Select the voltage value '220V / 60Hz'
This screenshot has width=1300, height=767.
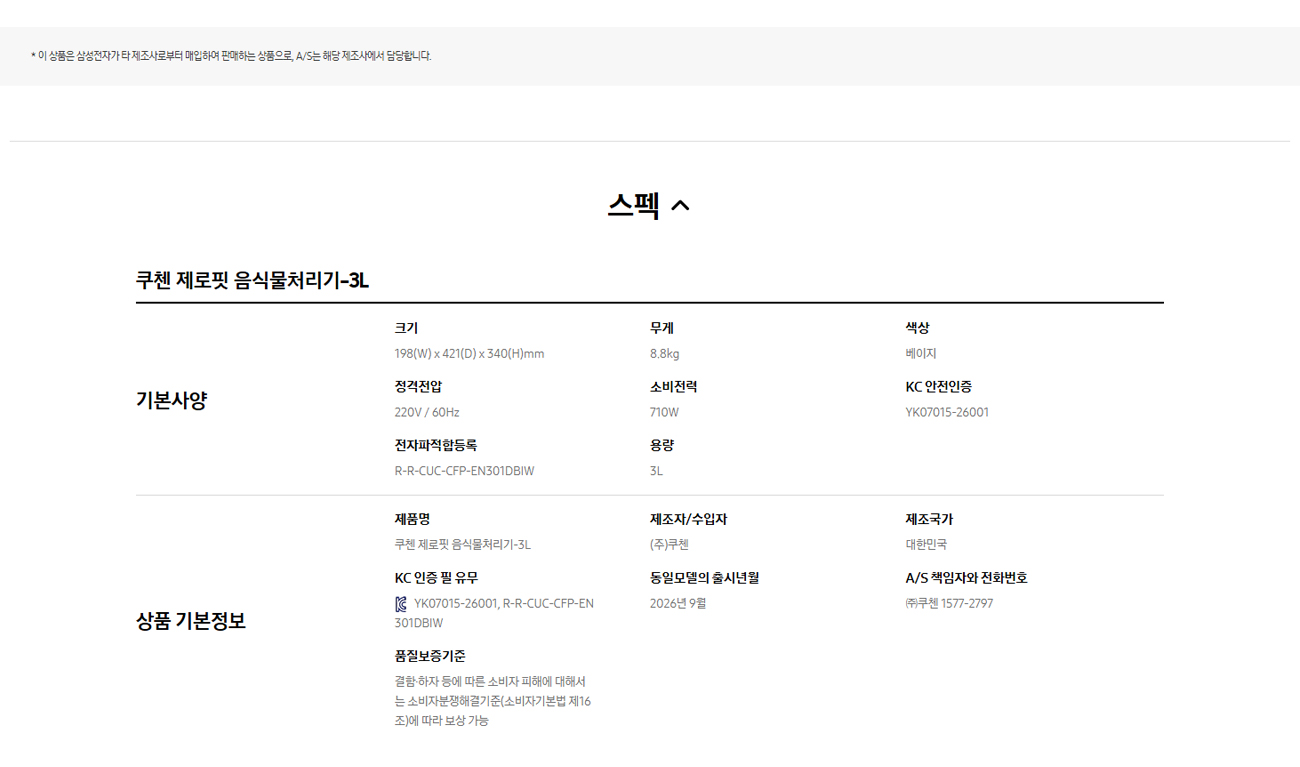click(x=427, y=412)
